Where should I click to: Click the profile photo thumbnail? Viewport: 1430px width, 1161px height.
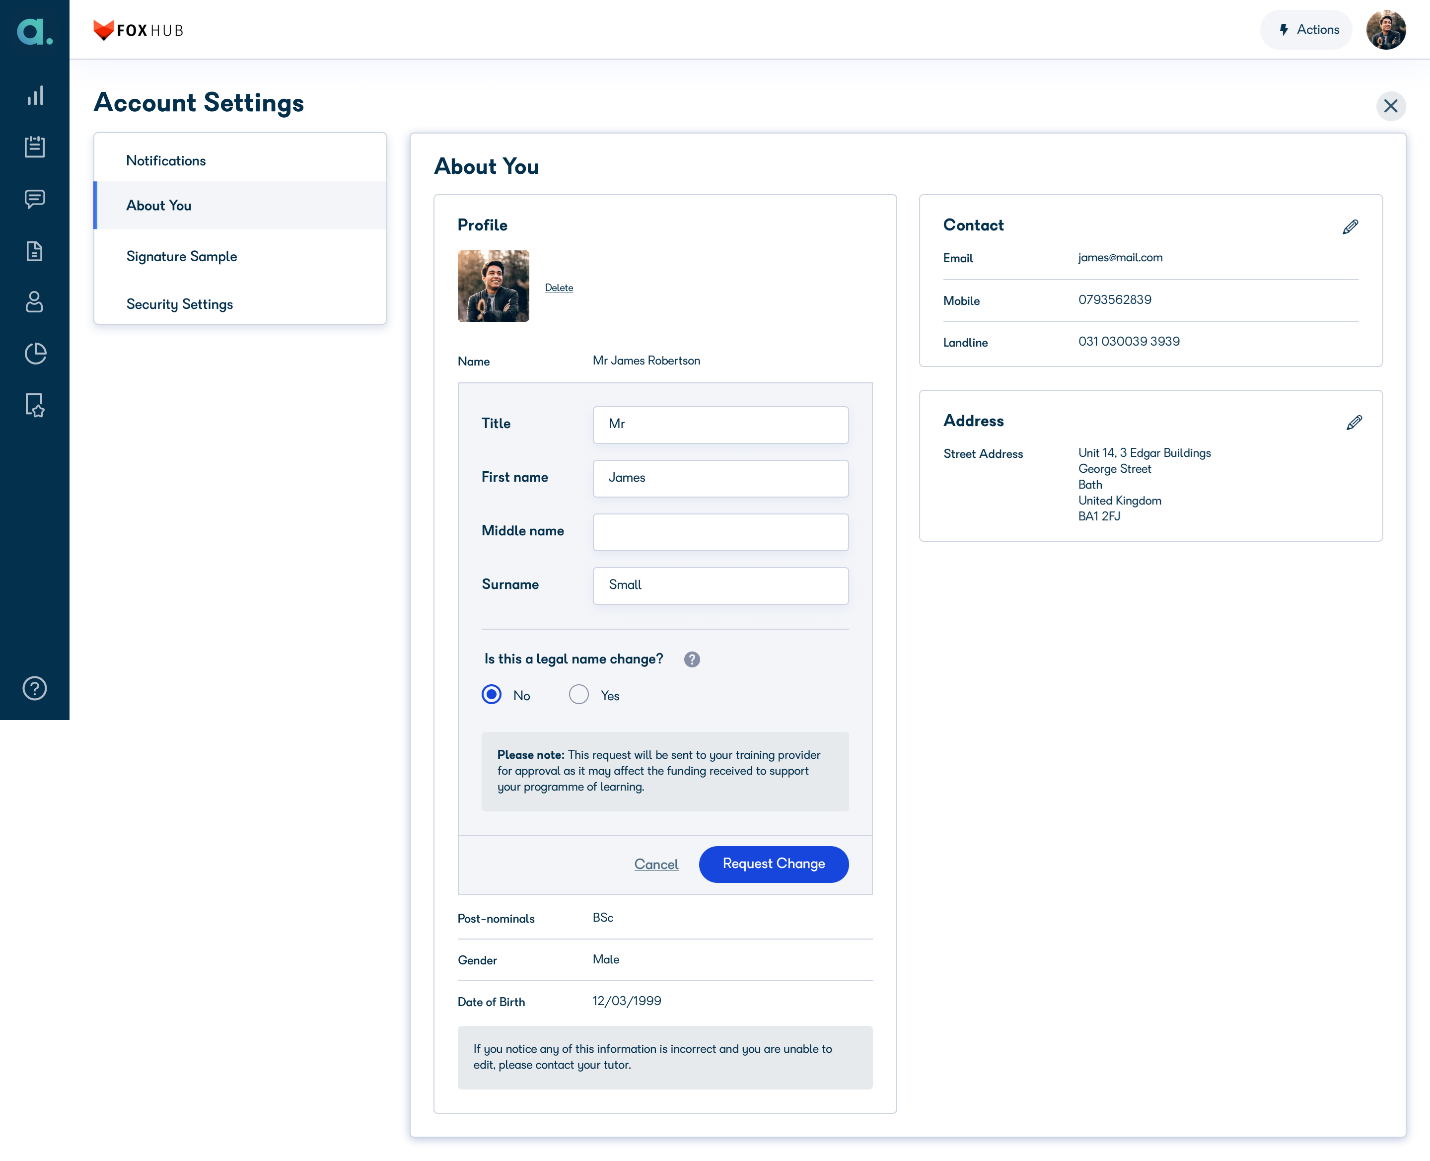pos(493,286)
